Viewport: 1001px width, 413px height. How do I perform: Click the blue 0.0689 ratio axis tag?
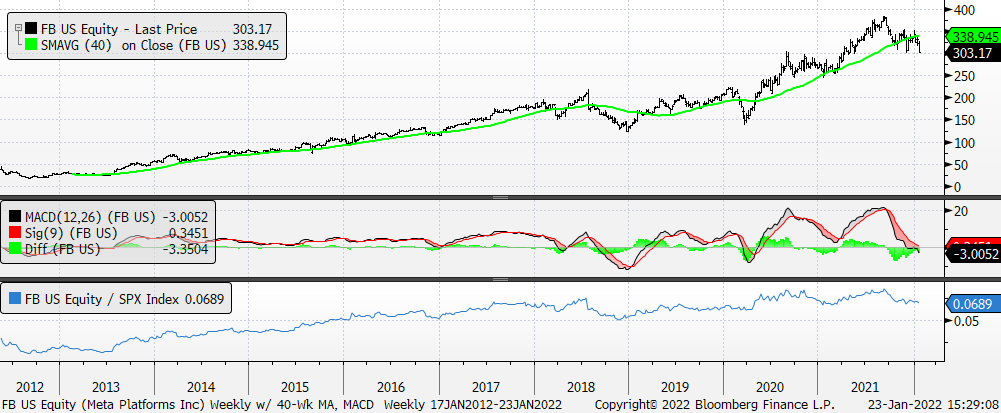(x=972, y=304)
